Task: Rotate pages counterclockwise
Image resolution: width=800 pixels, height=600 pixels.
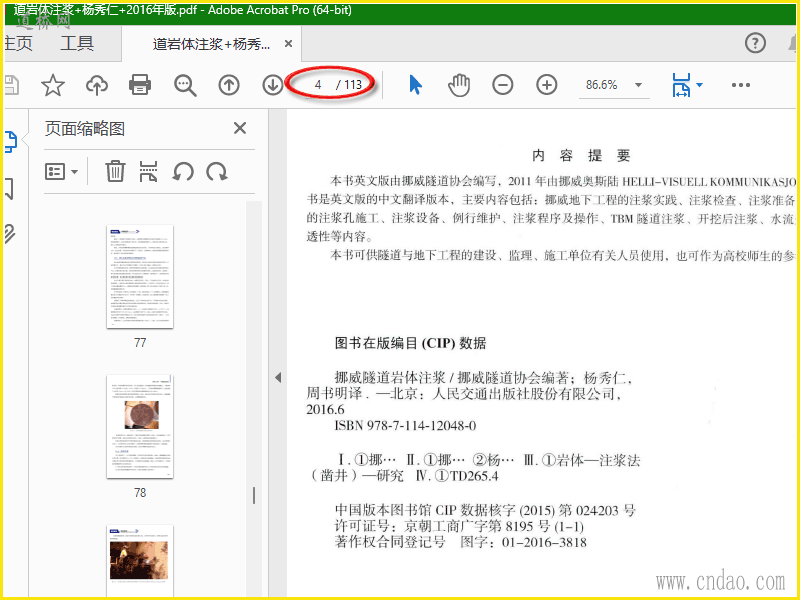Action: coord(183,171)
